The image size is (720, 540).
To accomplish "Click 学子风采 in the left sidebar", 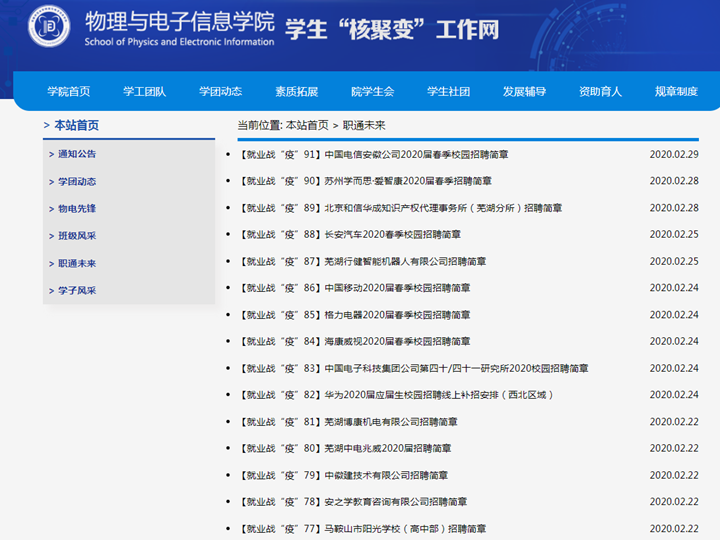I will [x=77, y=291].
